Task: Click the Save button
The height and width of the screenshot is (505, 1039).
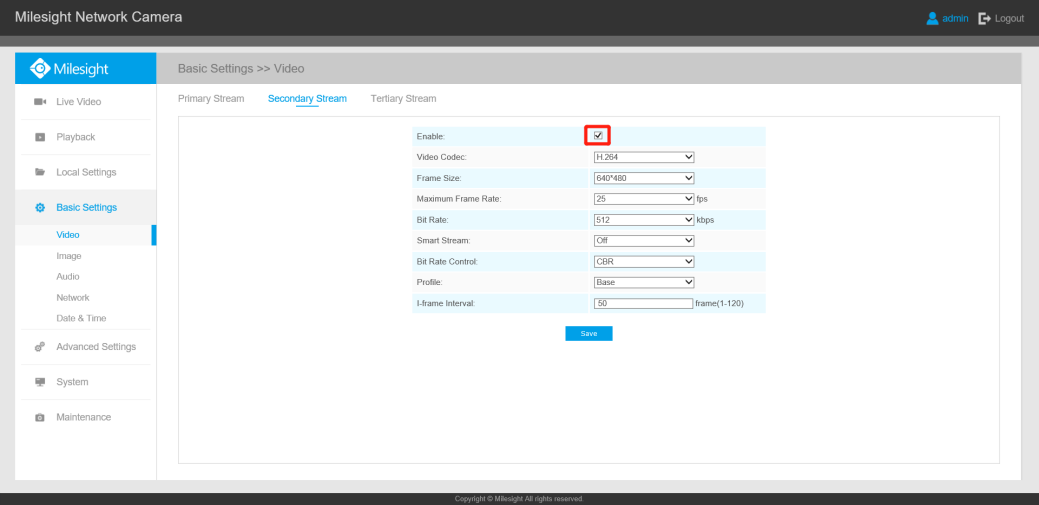Action: 588,333
